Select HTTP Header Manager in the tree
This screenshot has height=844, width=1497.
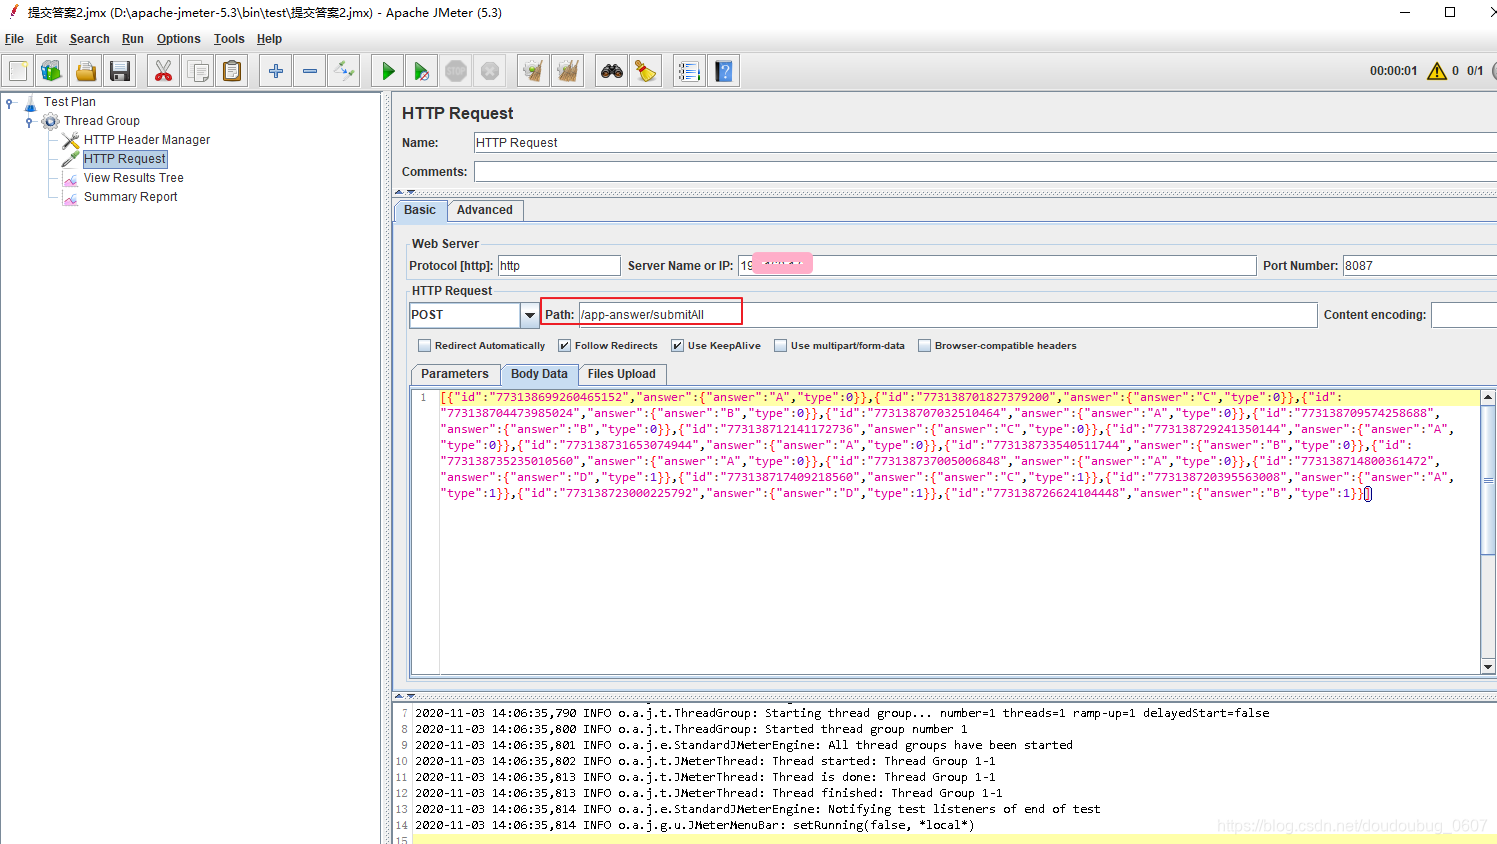pyautogui.click(x=147, y=140)
